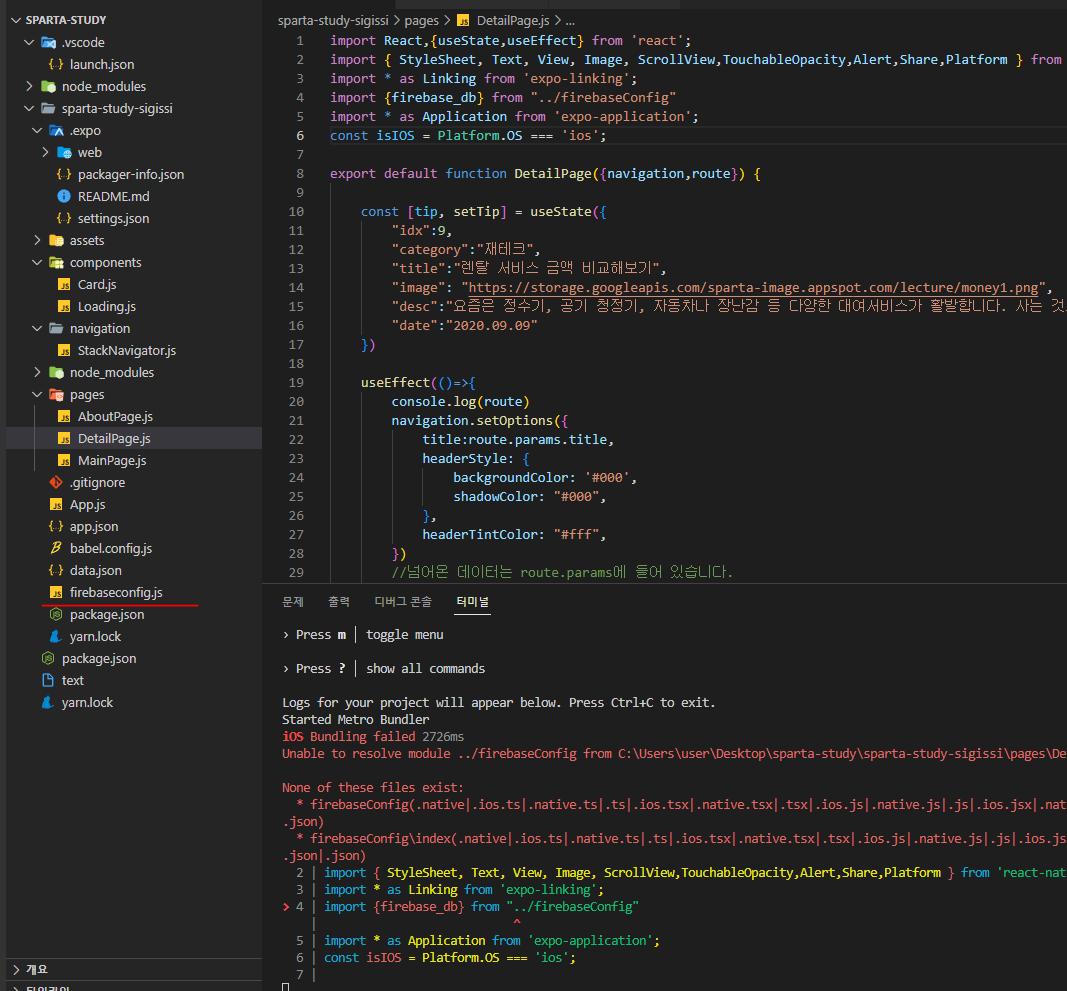Screen dimensions: 1067x991
Task: Click the babel.config.js Babel icon
Action: (x=56, y=549)
